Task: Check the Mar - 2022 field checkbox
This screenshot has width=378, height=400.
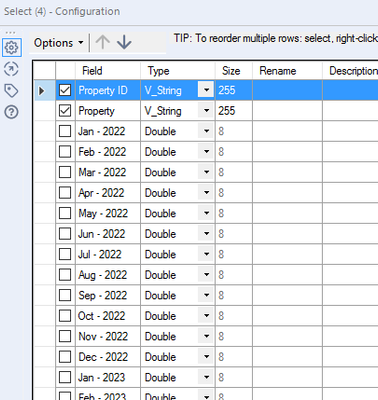Action: (x=65, y=172)
